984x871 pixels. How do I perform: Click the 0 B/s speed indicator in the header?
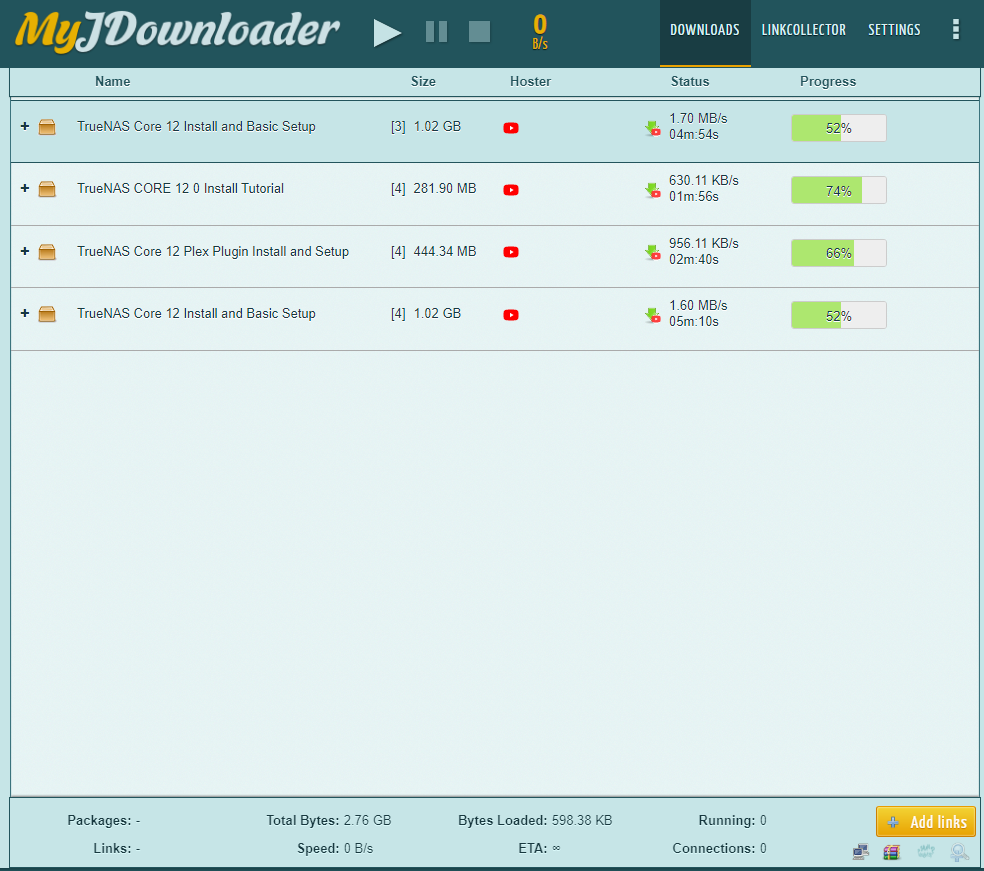tap(540, 31)
